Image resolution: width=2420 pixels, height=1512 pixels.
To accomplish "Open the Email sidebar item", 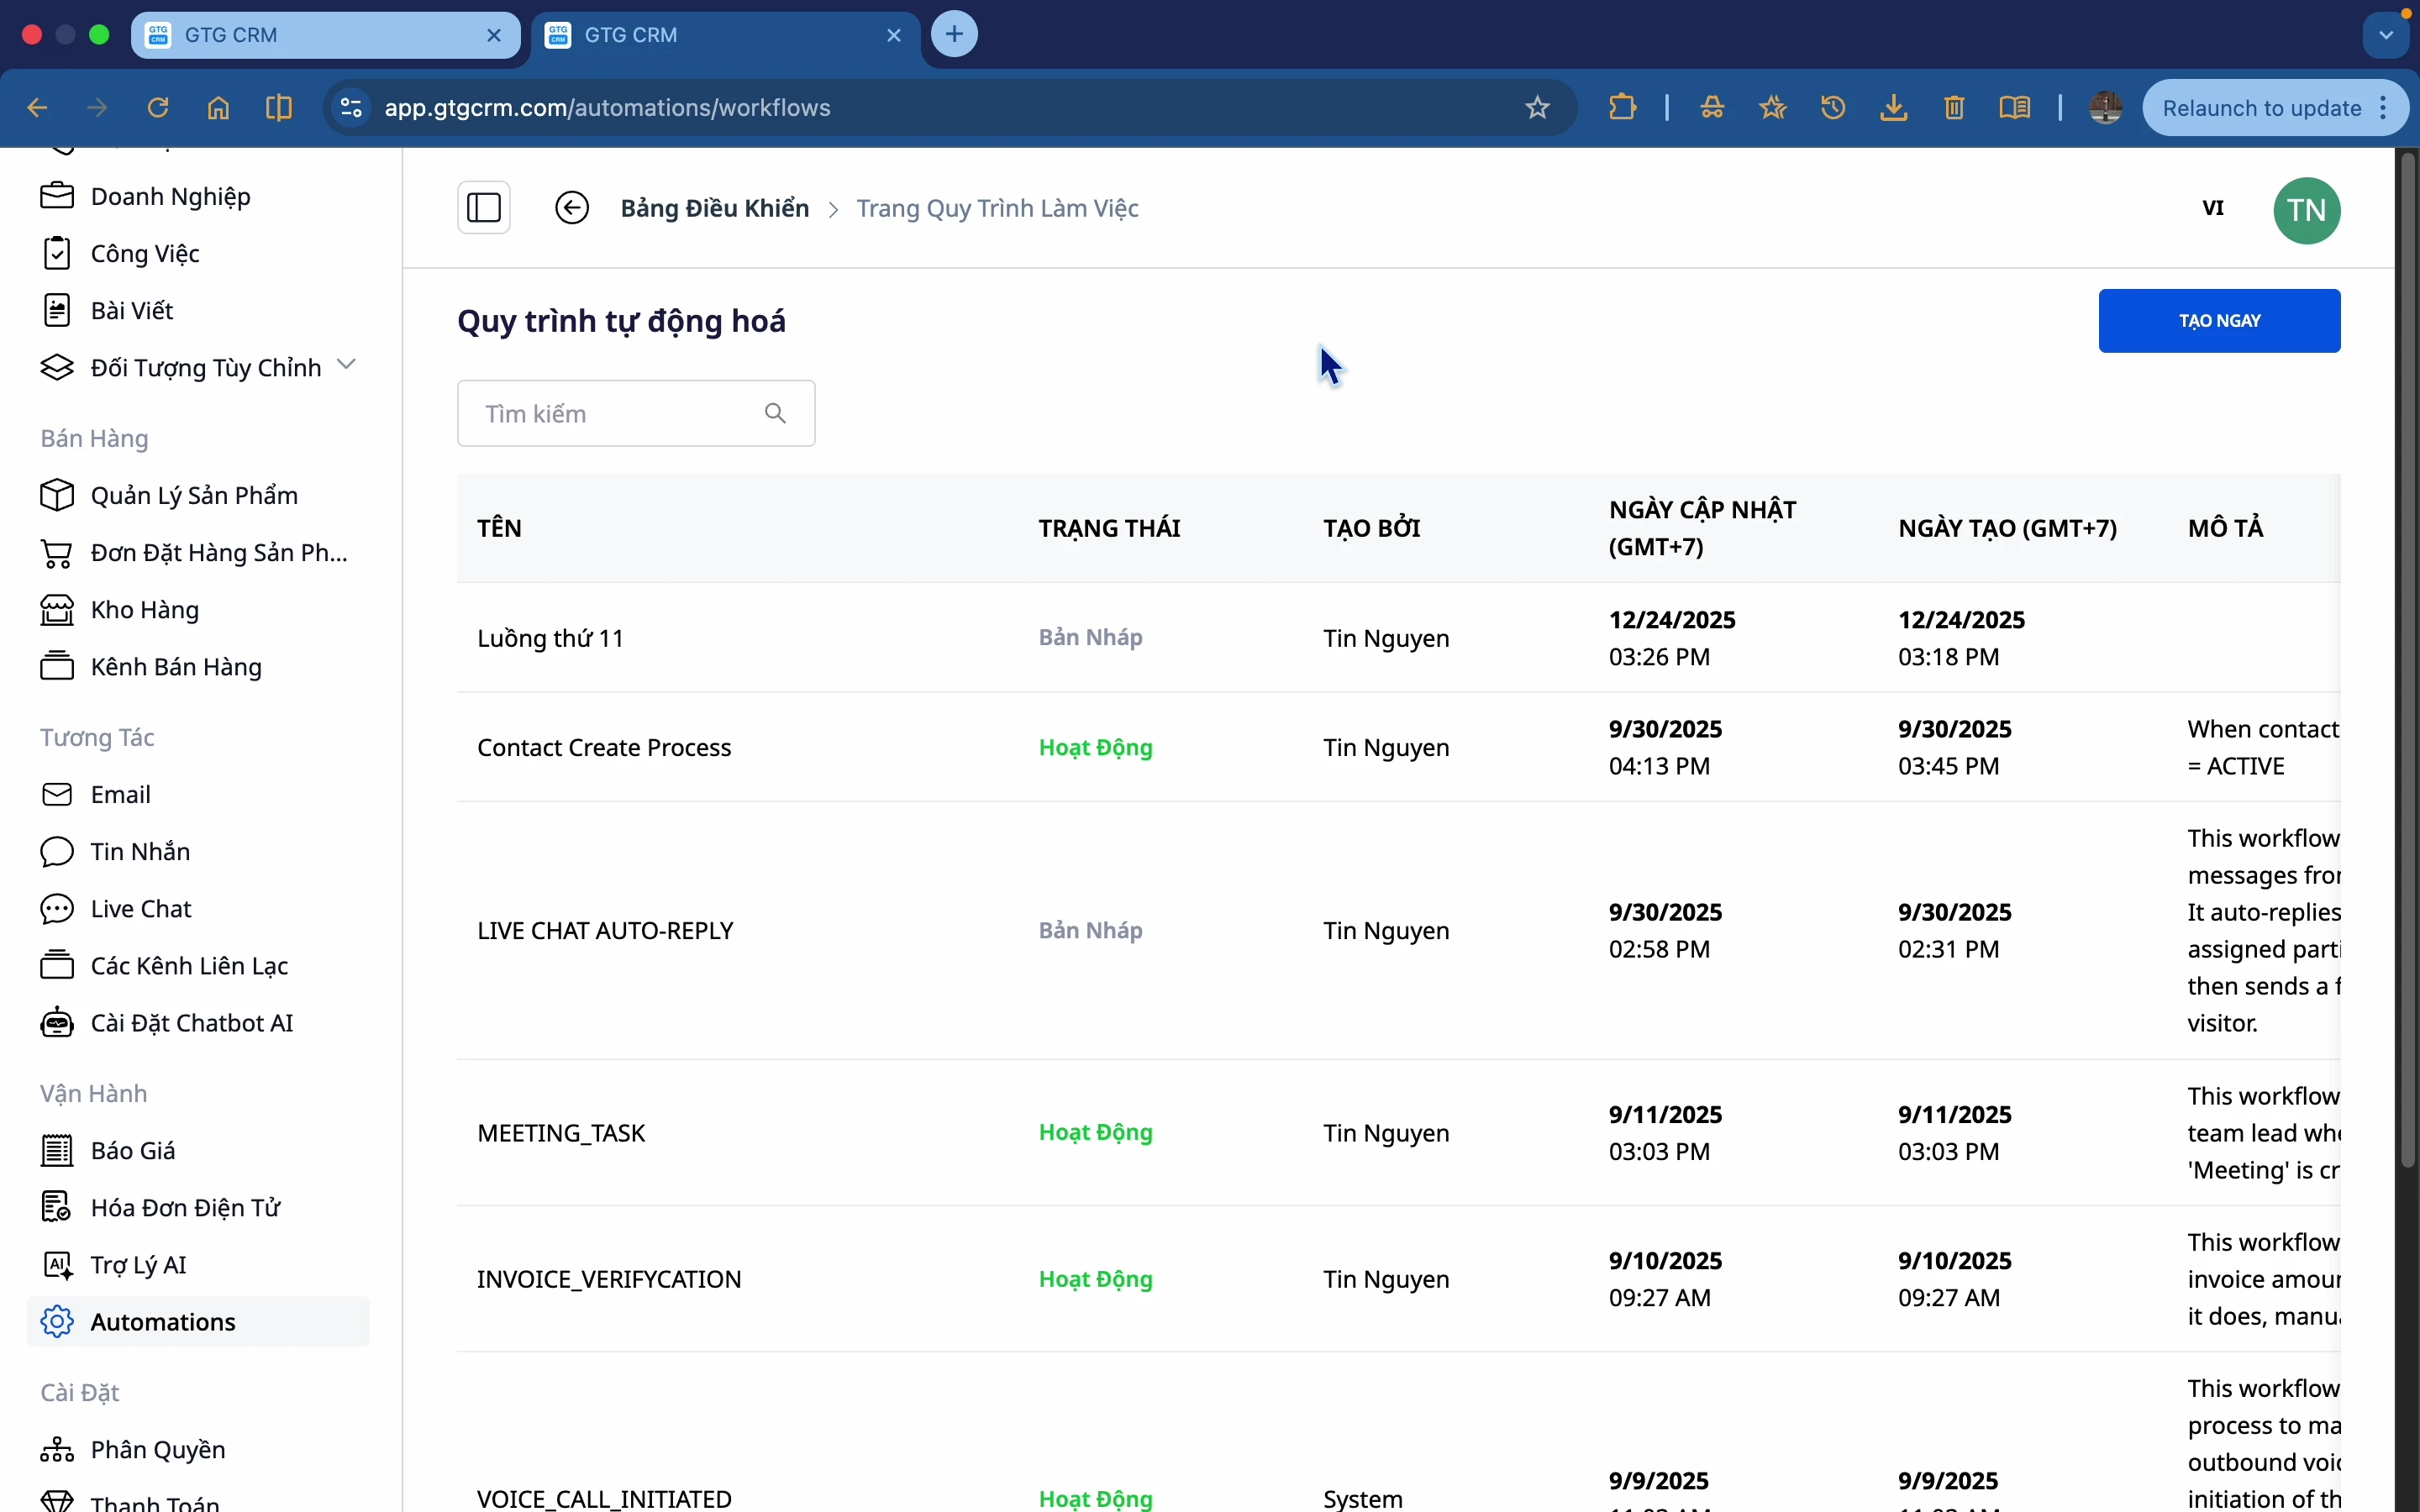I will point(120,794).
